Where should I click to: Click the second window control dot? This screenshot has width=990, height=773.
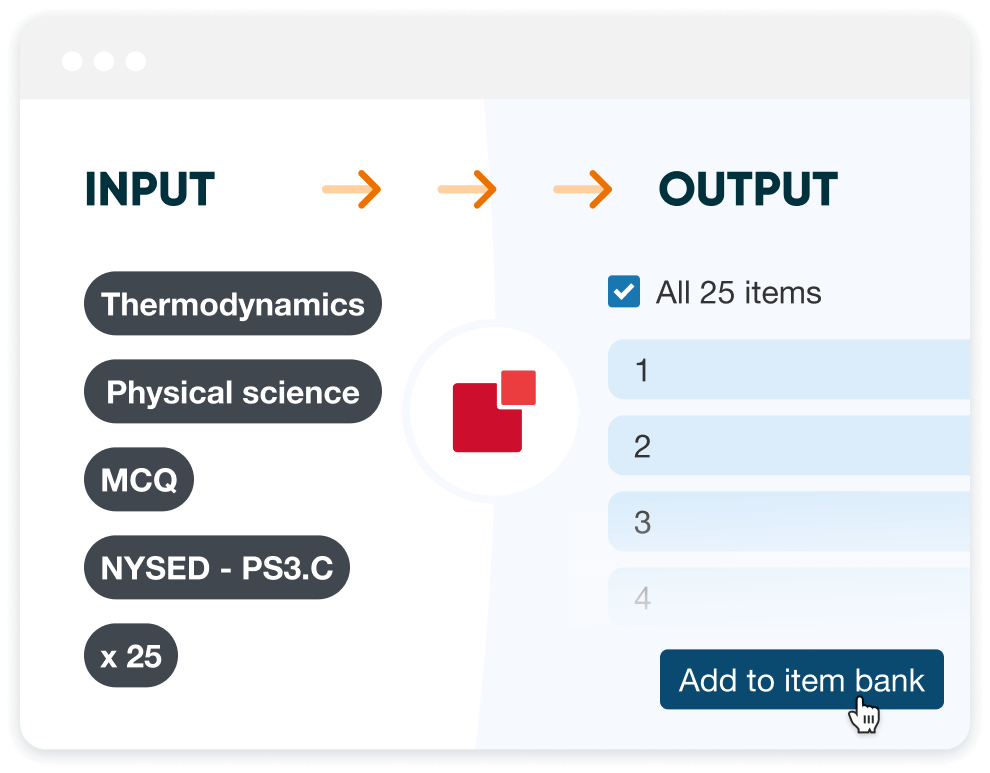tap(104, 62)
